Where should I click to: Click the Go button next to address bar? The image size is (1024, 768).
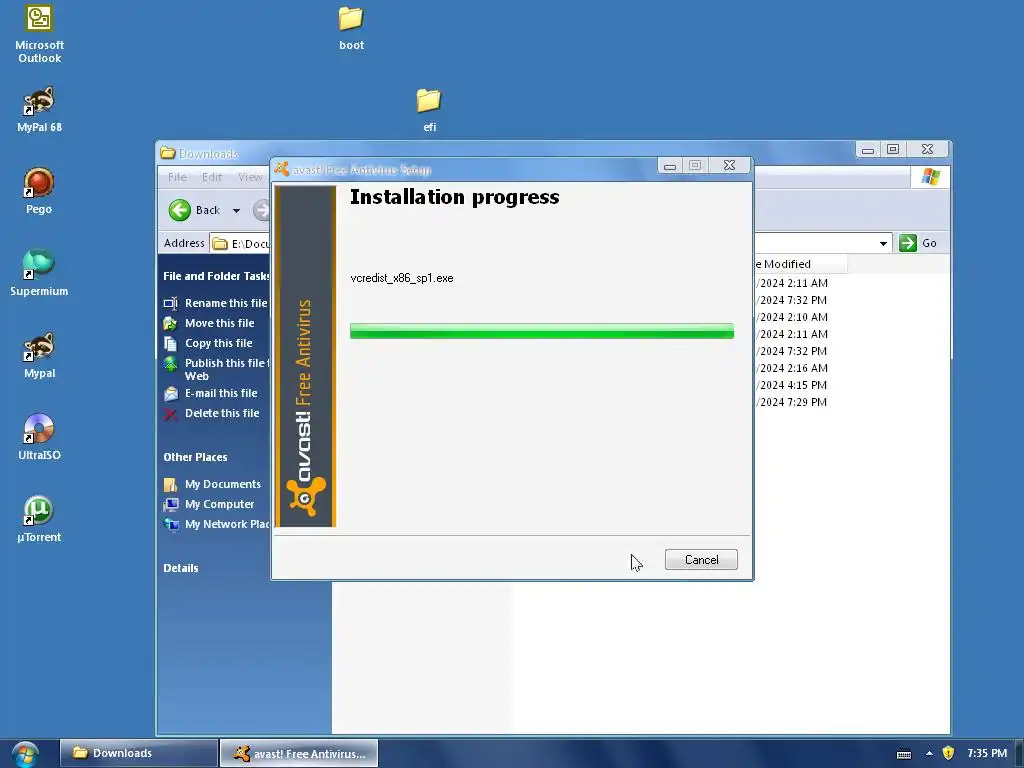click(x=918, y=243)
